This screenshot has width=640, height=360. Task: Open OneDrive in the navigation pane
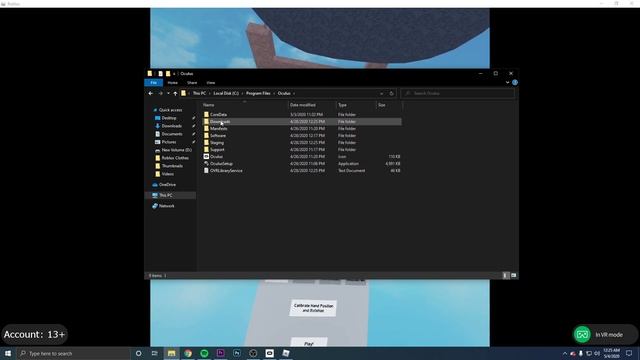[167, 184]
